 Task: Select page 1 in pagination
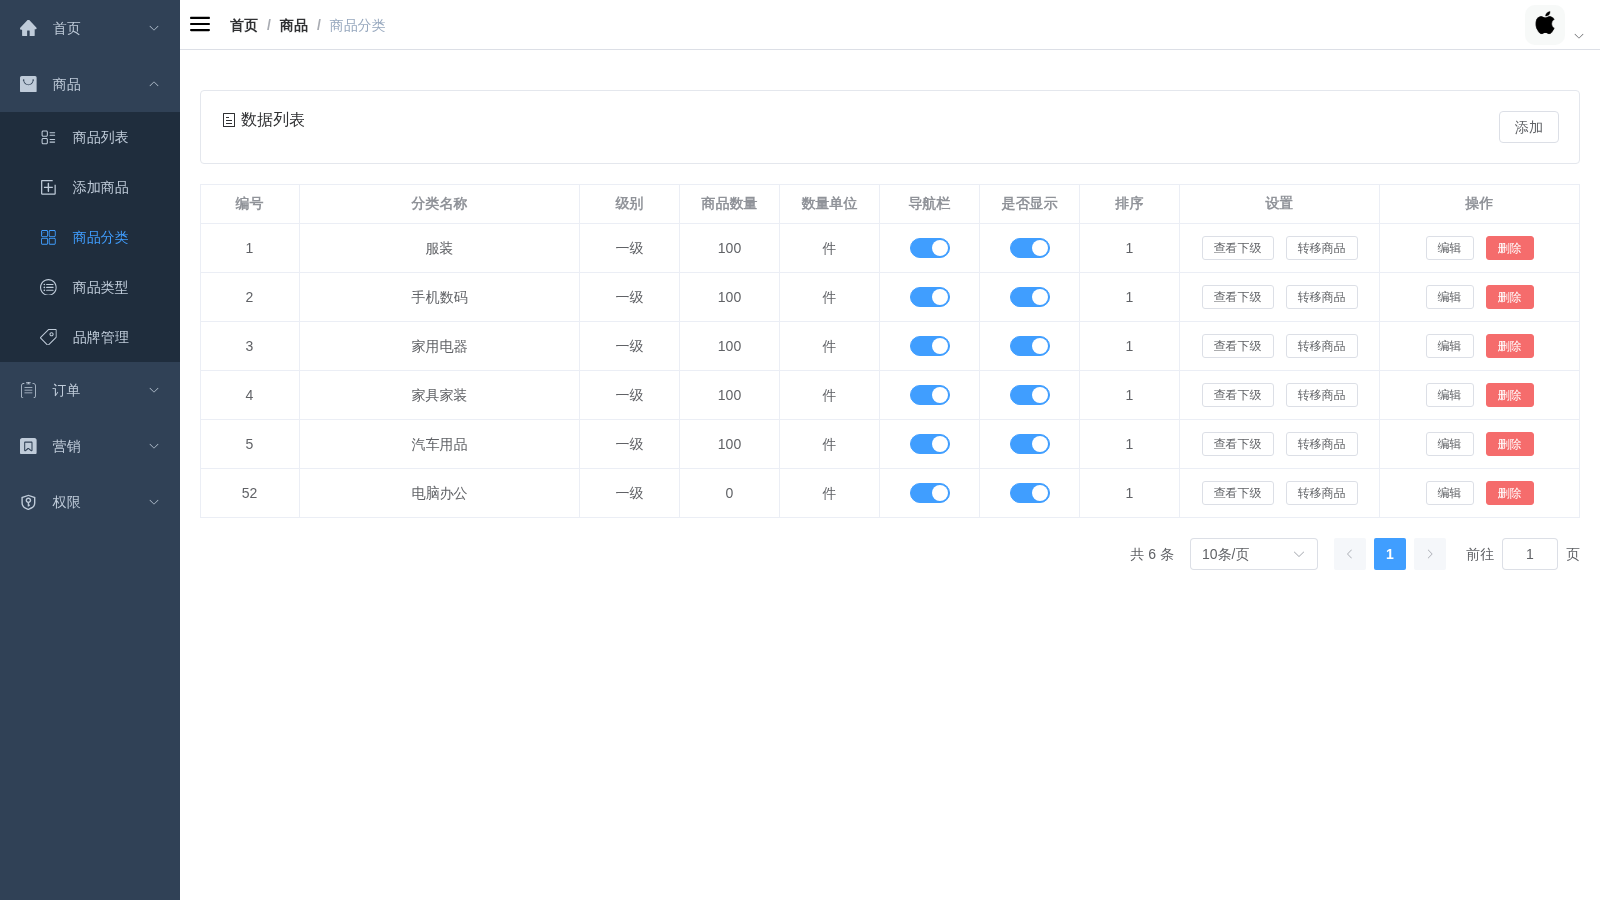point(1390,554)
